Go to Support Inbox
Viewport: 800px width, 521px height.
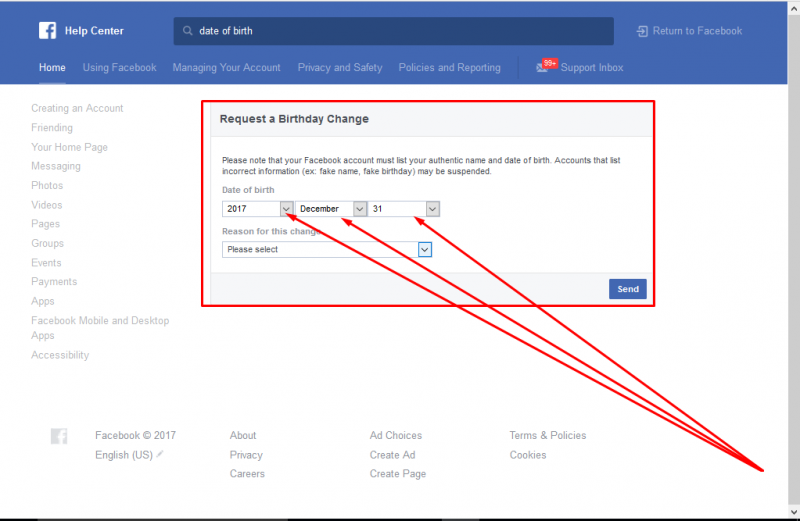592,67
